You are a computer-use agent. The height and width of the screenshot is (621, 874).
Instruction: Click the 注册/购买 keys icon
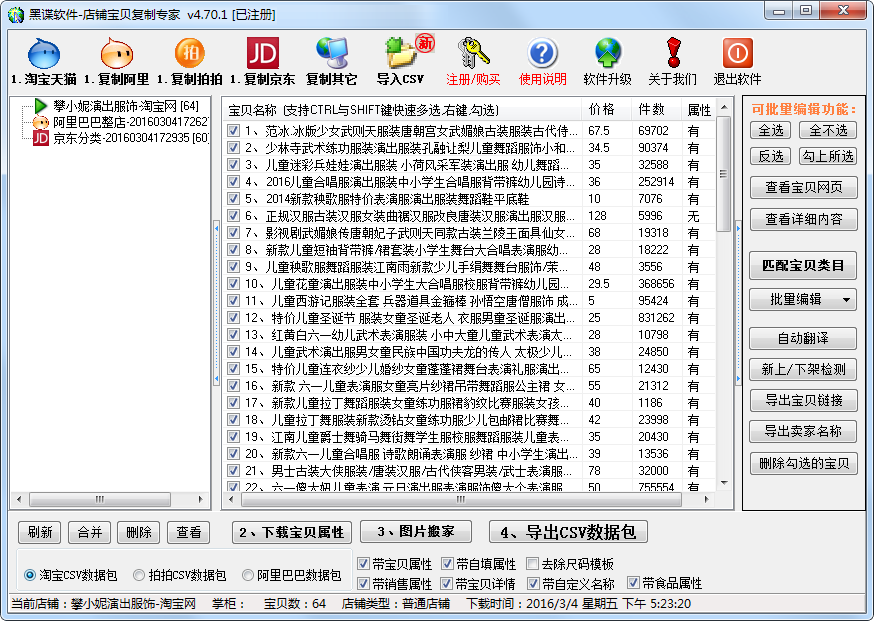(x=473, y=54)
